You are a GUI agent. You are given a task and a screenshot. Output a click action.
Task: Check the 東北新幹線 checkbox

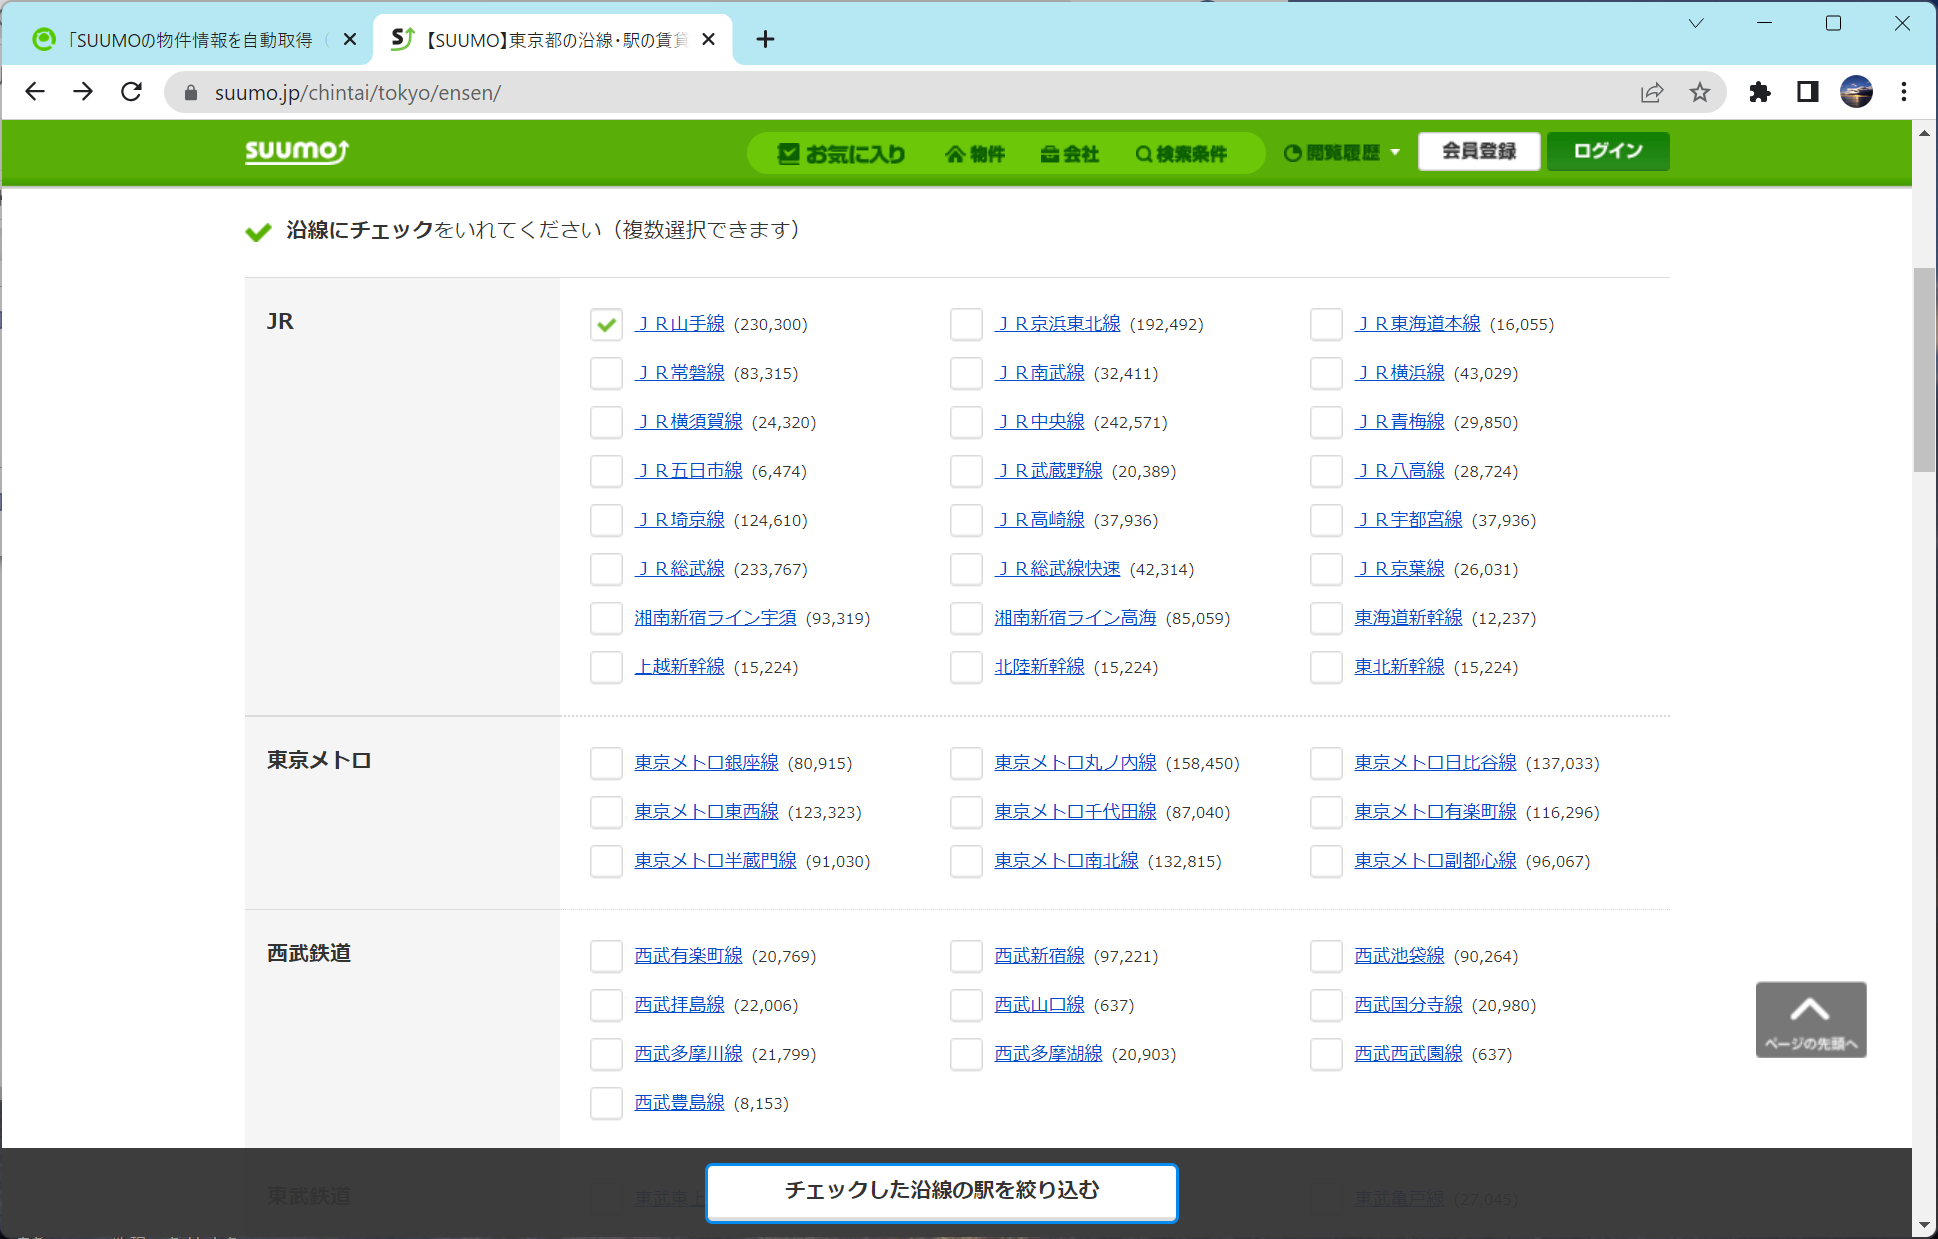click(1326, 667)
